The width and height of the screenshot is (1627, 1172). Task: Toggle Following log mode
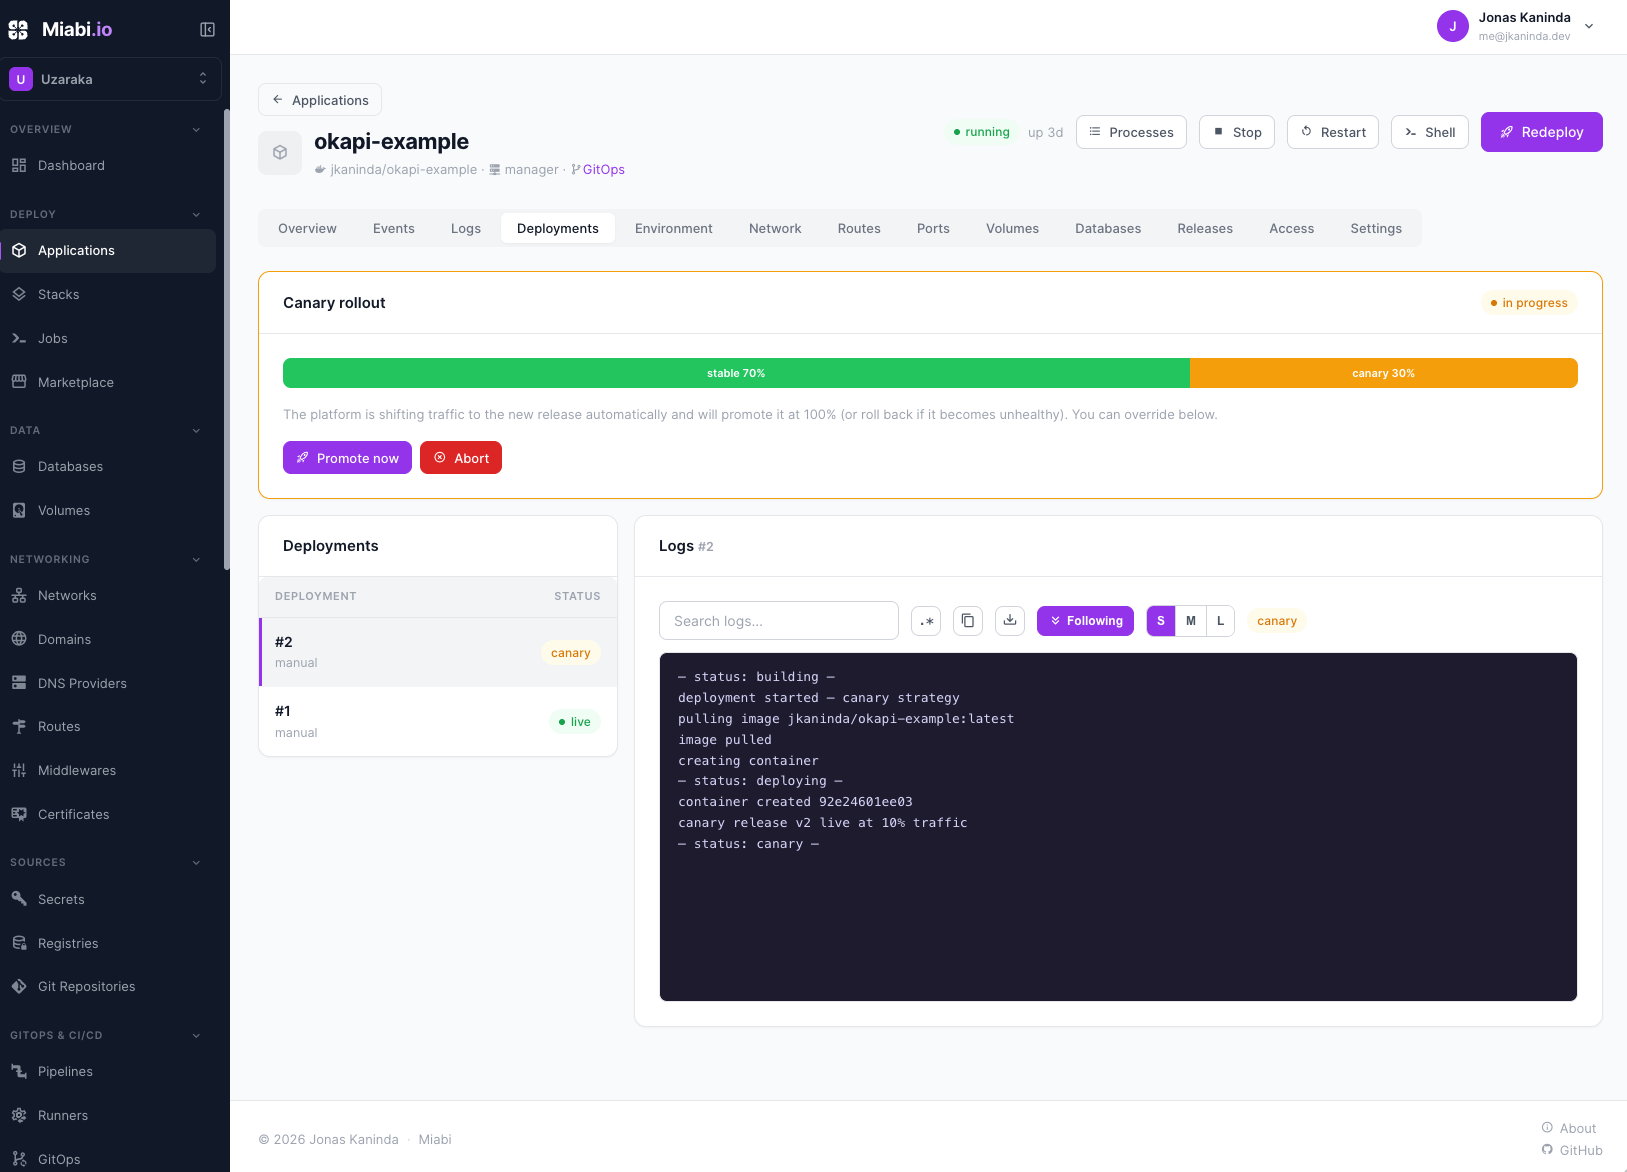[1085, 621]
